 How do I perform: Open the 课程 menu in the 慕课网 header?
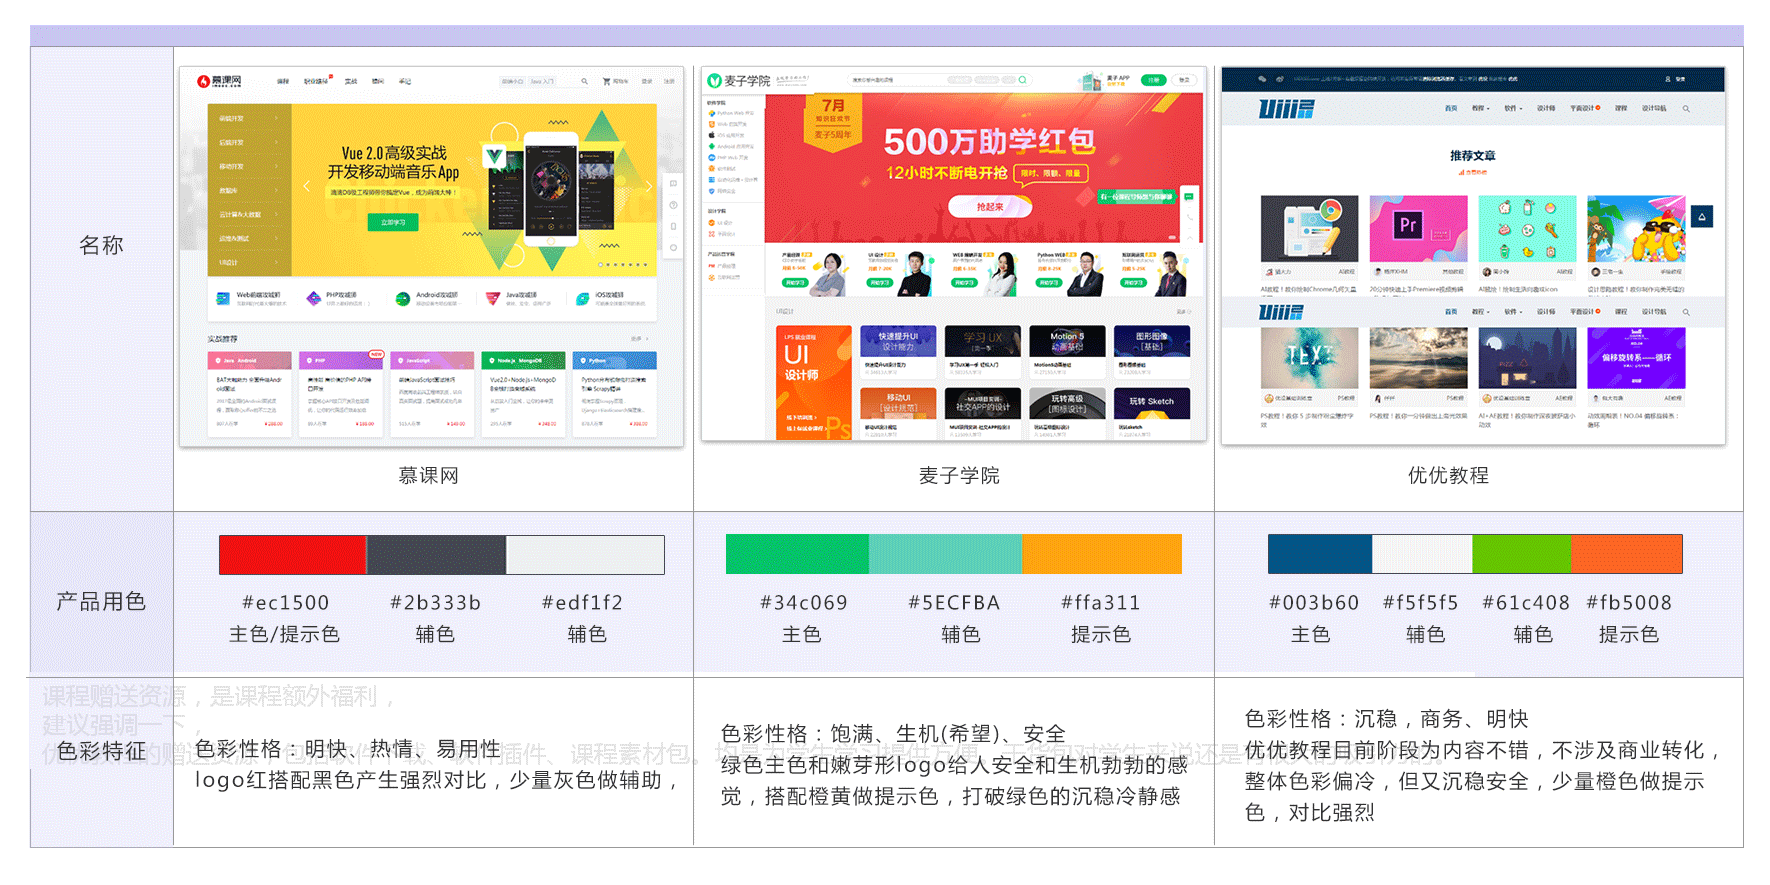[283, 81]
